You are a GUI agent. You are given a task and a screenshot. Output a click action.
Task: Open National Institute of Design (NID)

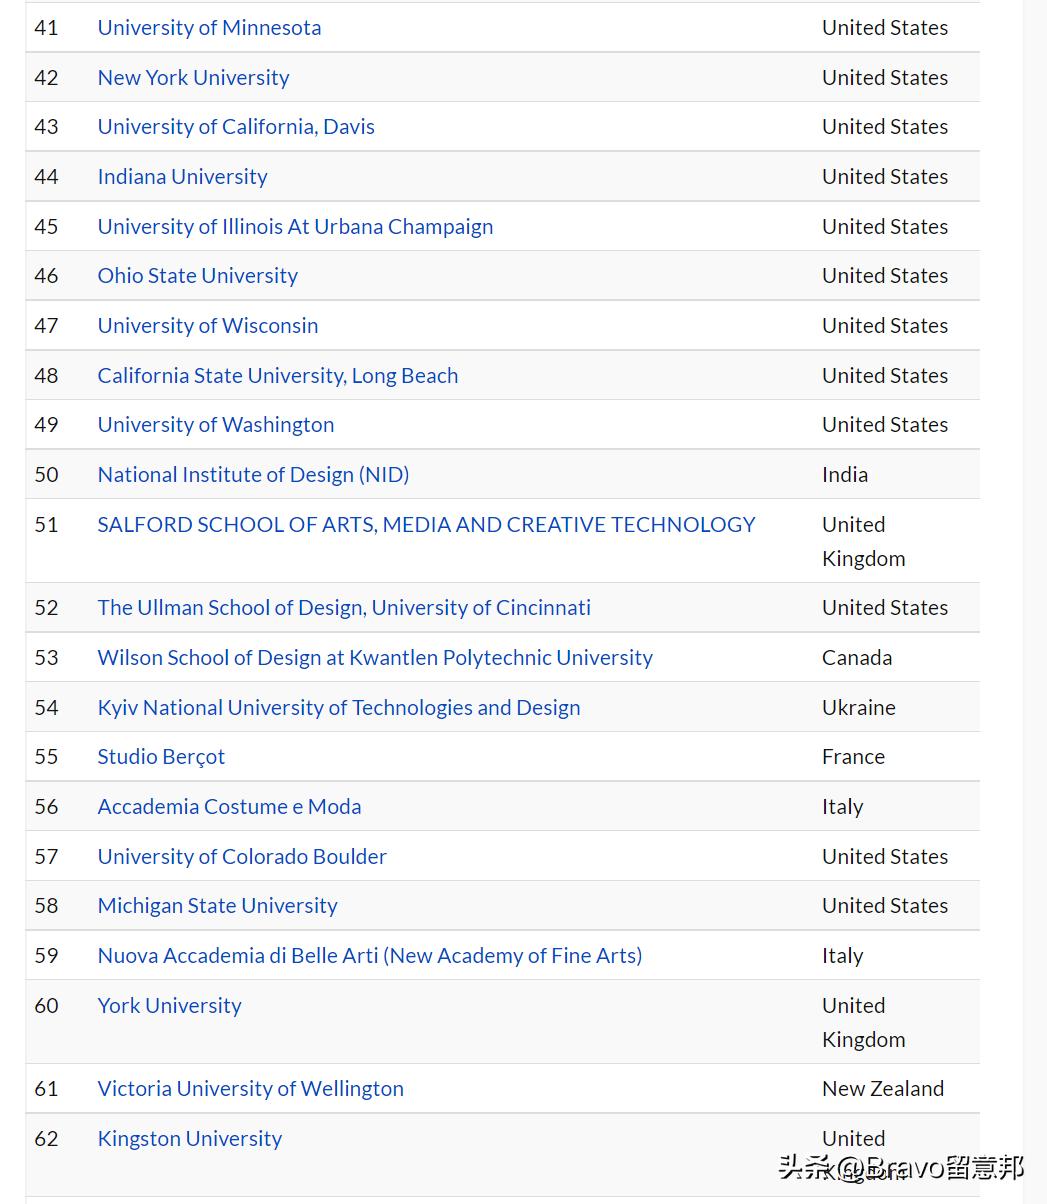pos(253,475)
